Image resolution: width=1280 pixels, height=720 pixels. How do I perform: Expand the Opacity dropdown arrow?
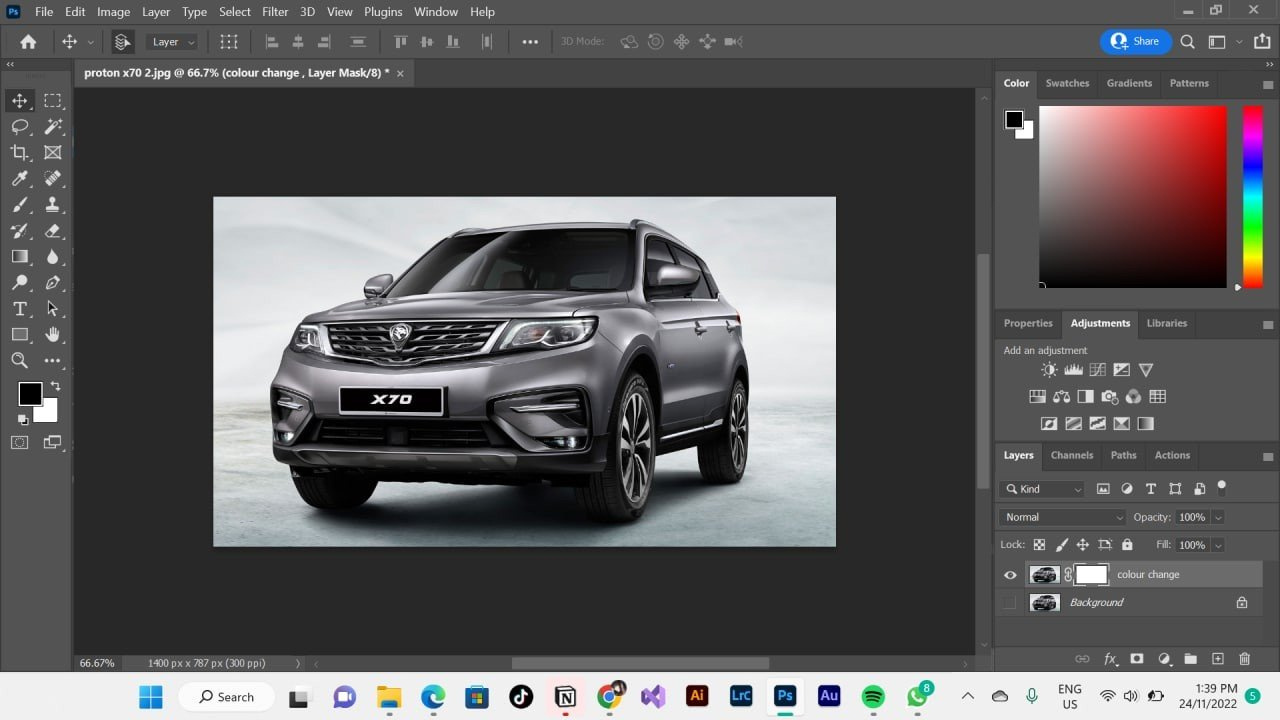(1217, 517)
